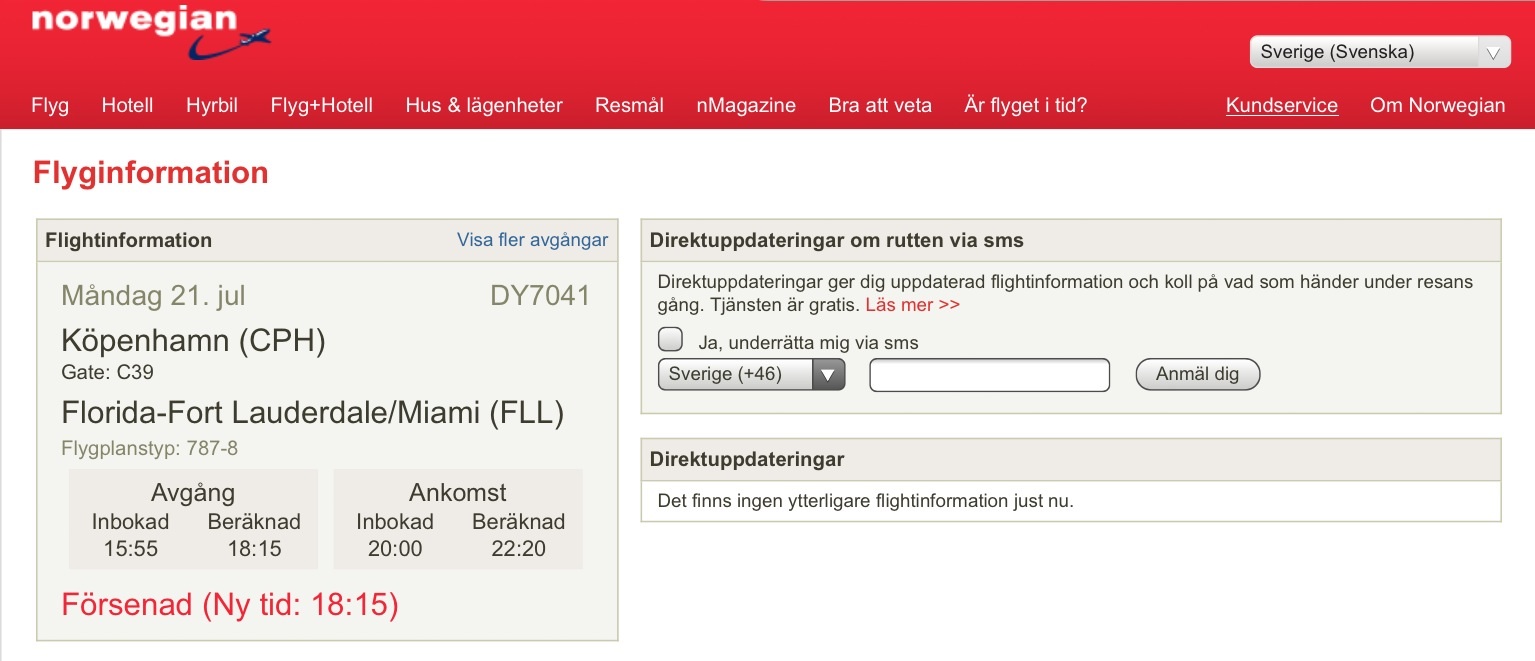Click the Direktuppdateringar om rutten via sms header
The image size is (1535, 661).
click(x=836, y=240)
